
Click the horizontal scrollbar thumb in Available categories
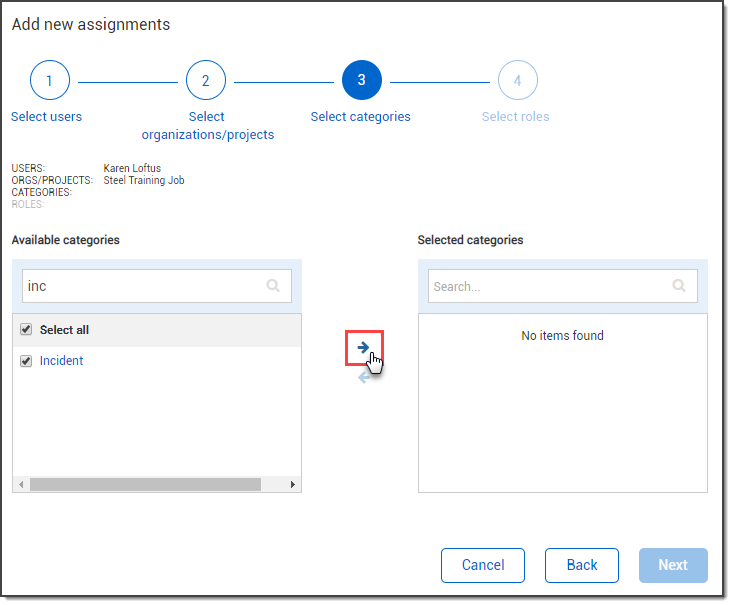145,484
